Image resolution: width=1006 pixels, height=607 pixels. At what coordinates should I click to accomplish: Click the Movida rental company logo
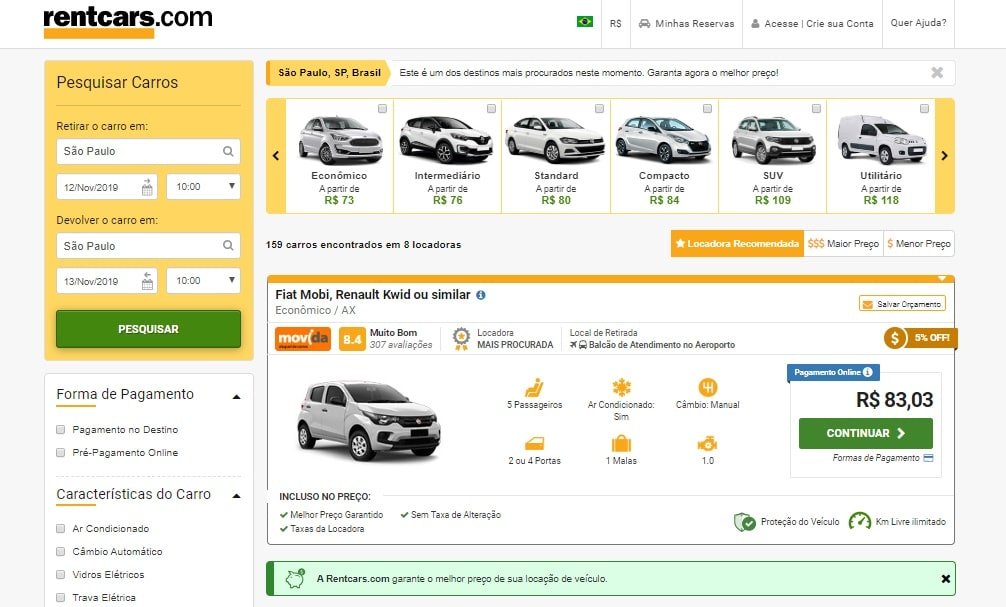point(303,339)
